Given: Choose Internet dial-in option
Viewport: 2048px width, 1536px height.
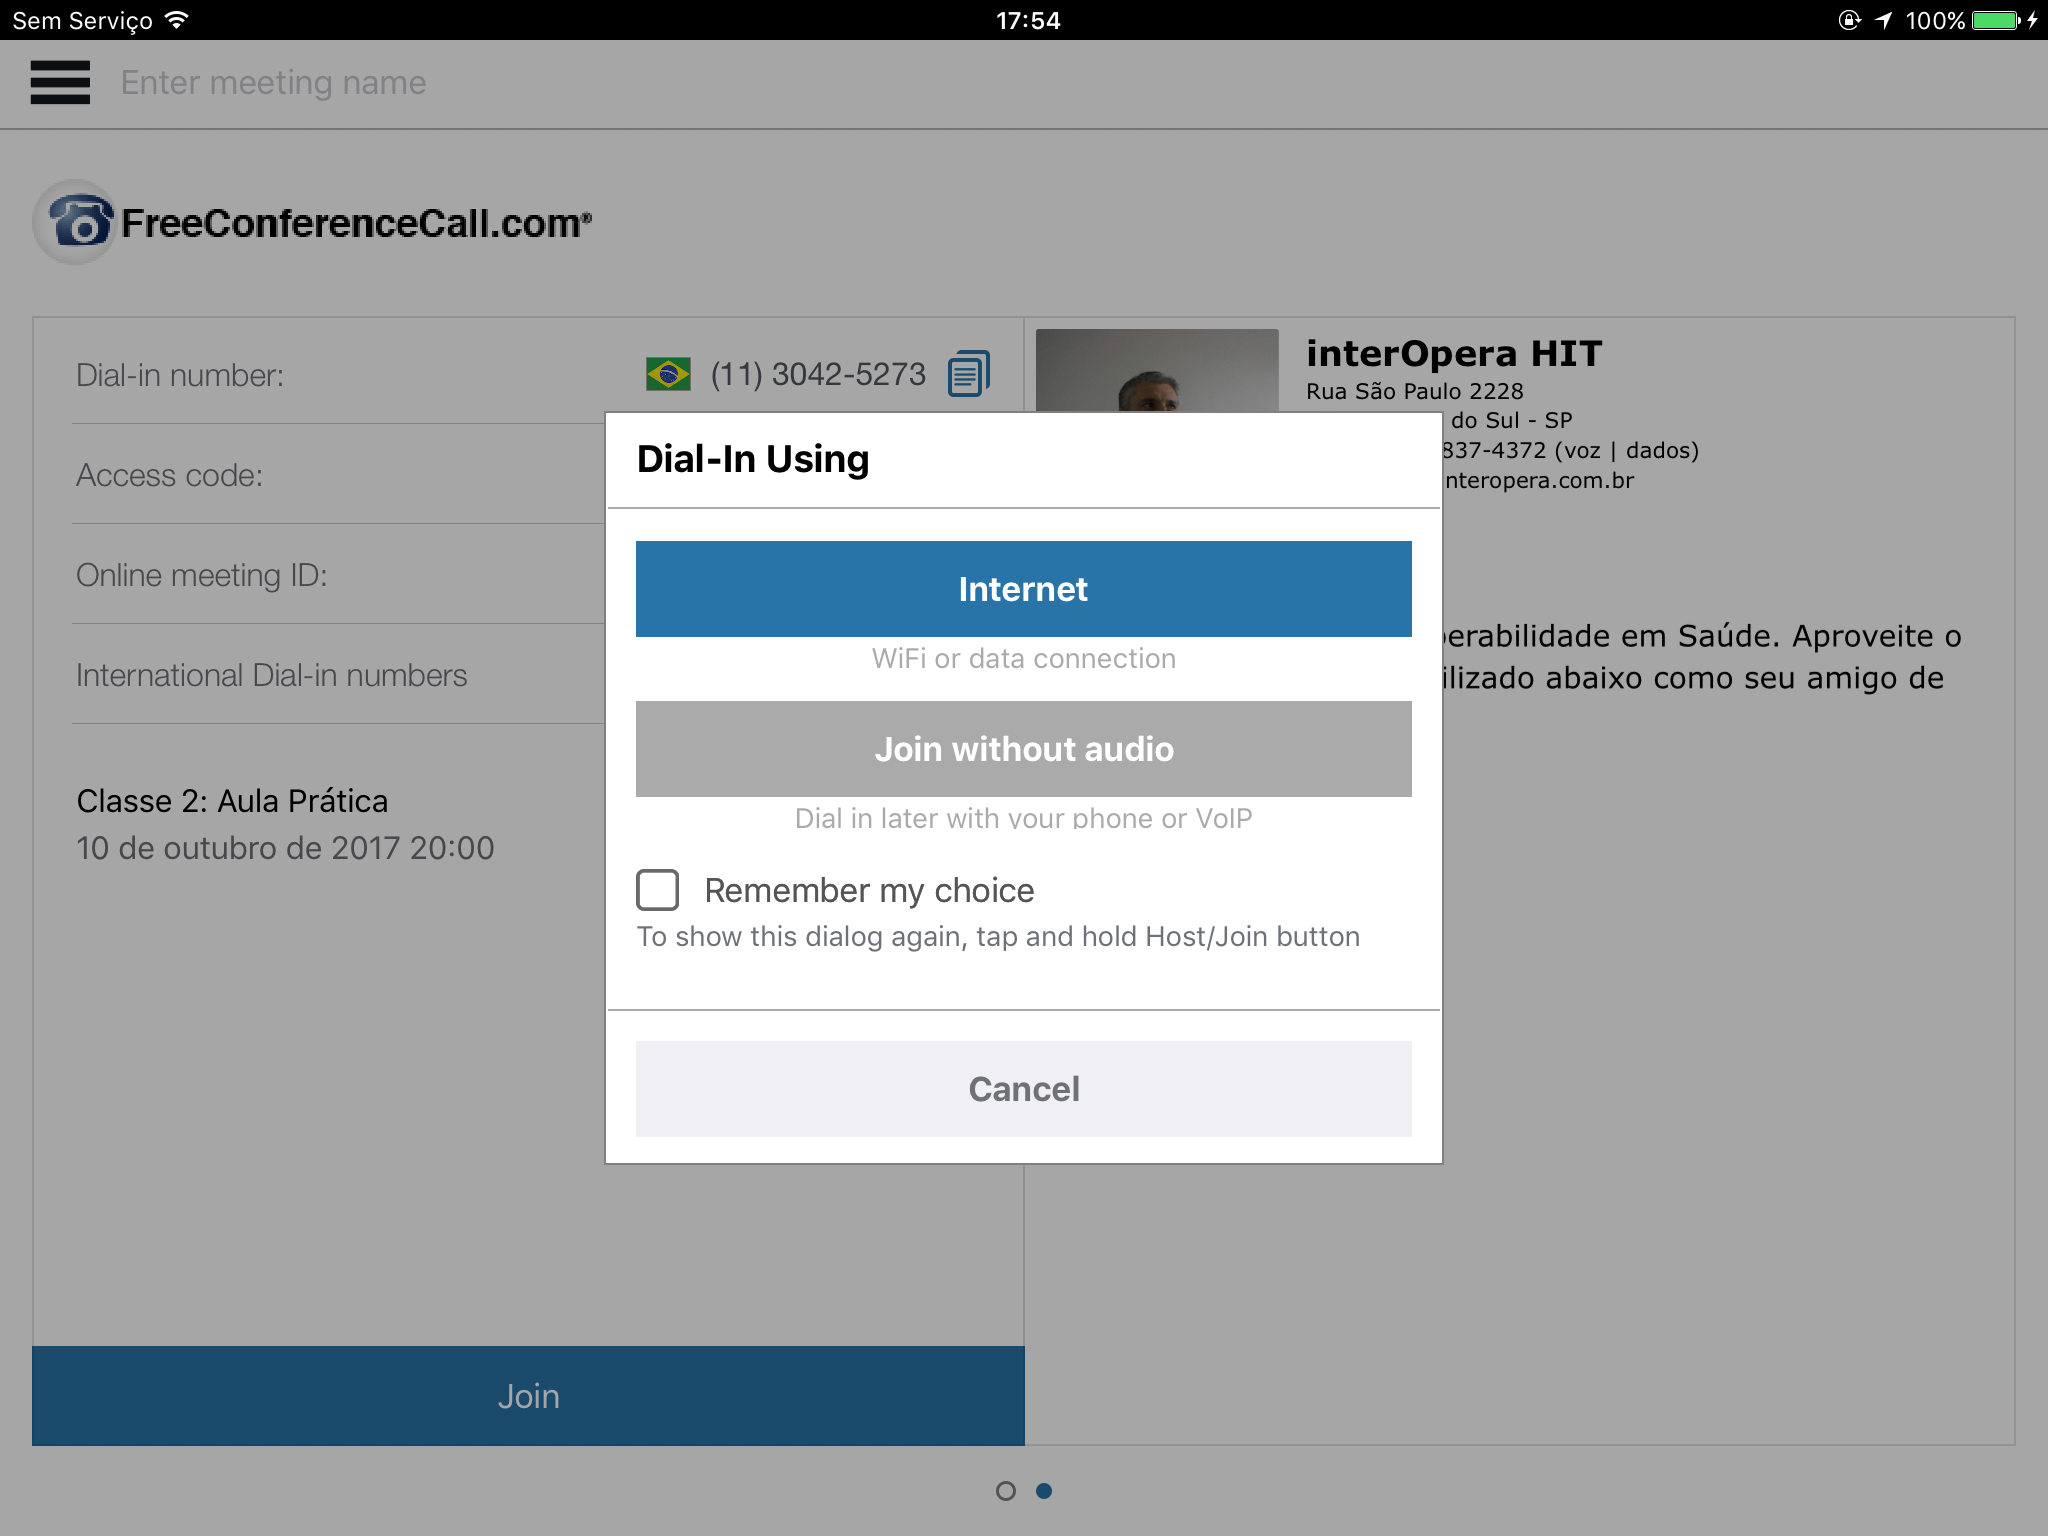Looking at the screenshot, I should [1023, 589].
